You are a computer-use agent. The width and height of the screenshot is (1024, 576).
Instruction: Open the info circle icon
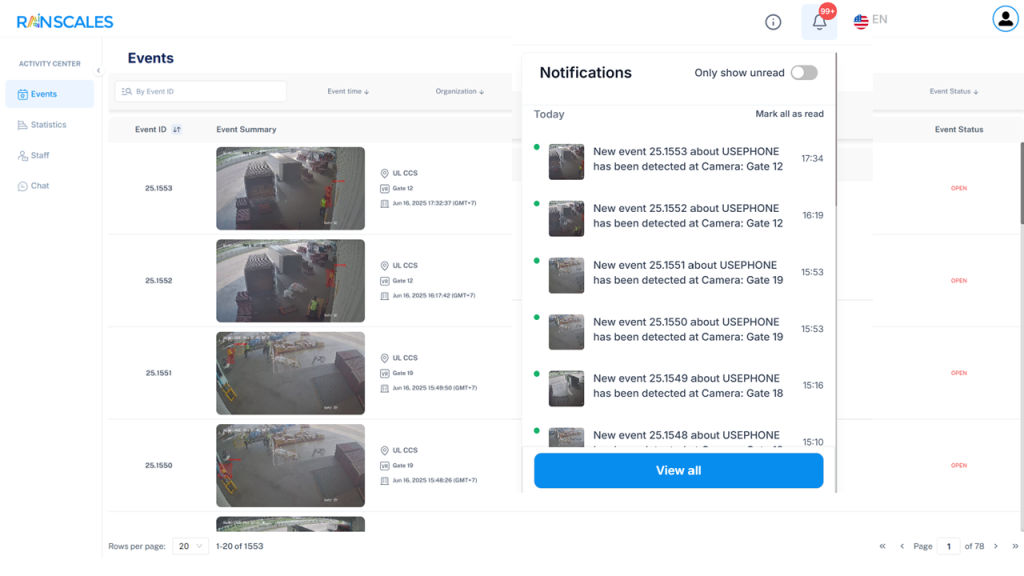pyautogui.click(x=773, y=22)
